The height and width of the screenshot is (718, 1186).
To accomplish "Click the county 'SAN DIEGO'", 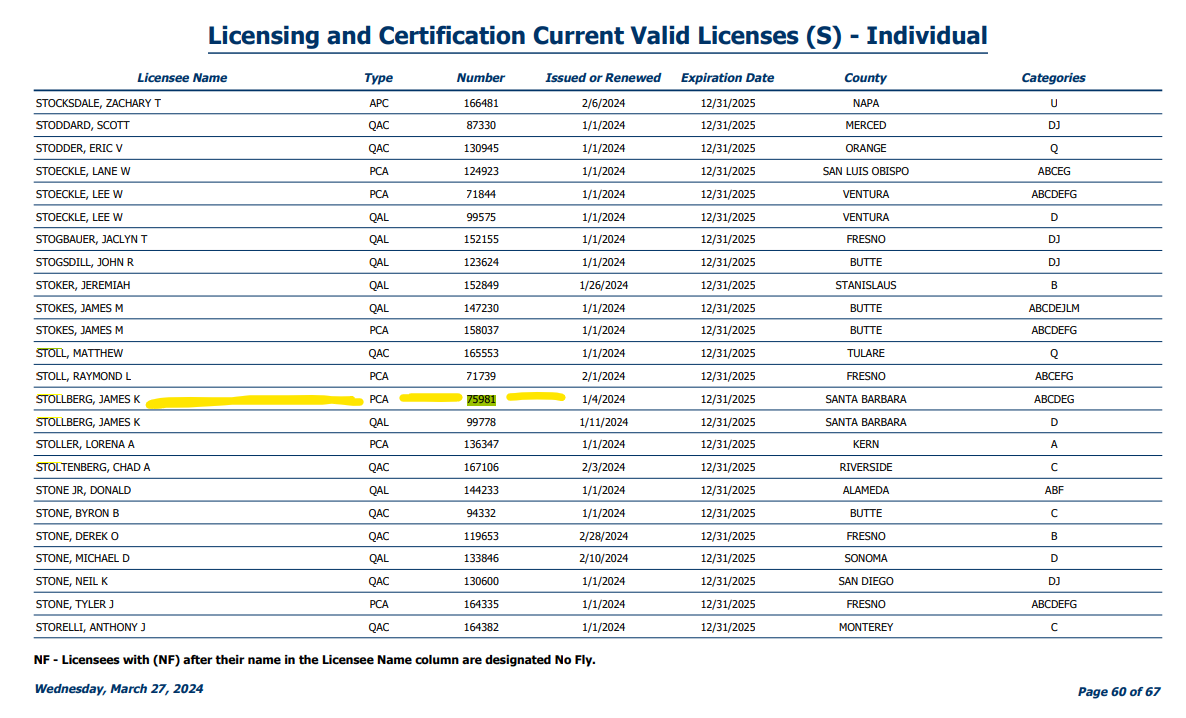I will 865,582.
